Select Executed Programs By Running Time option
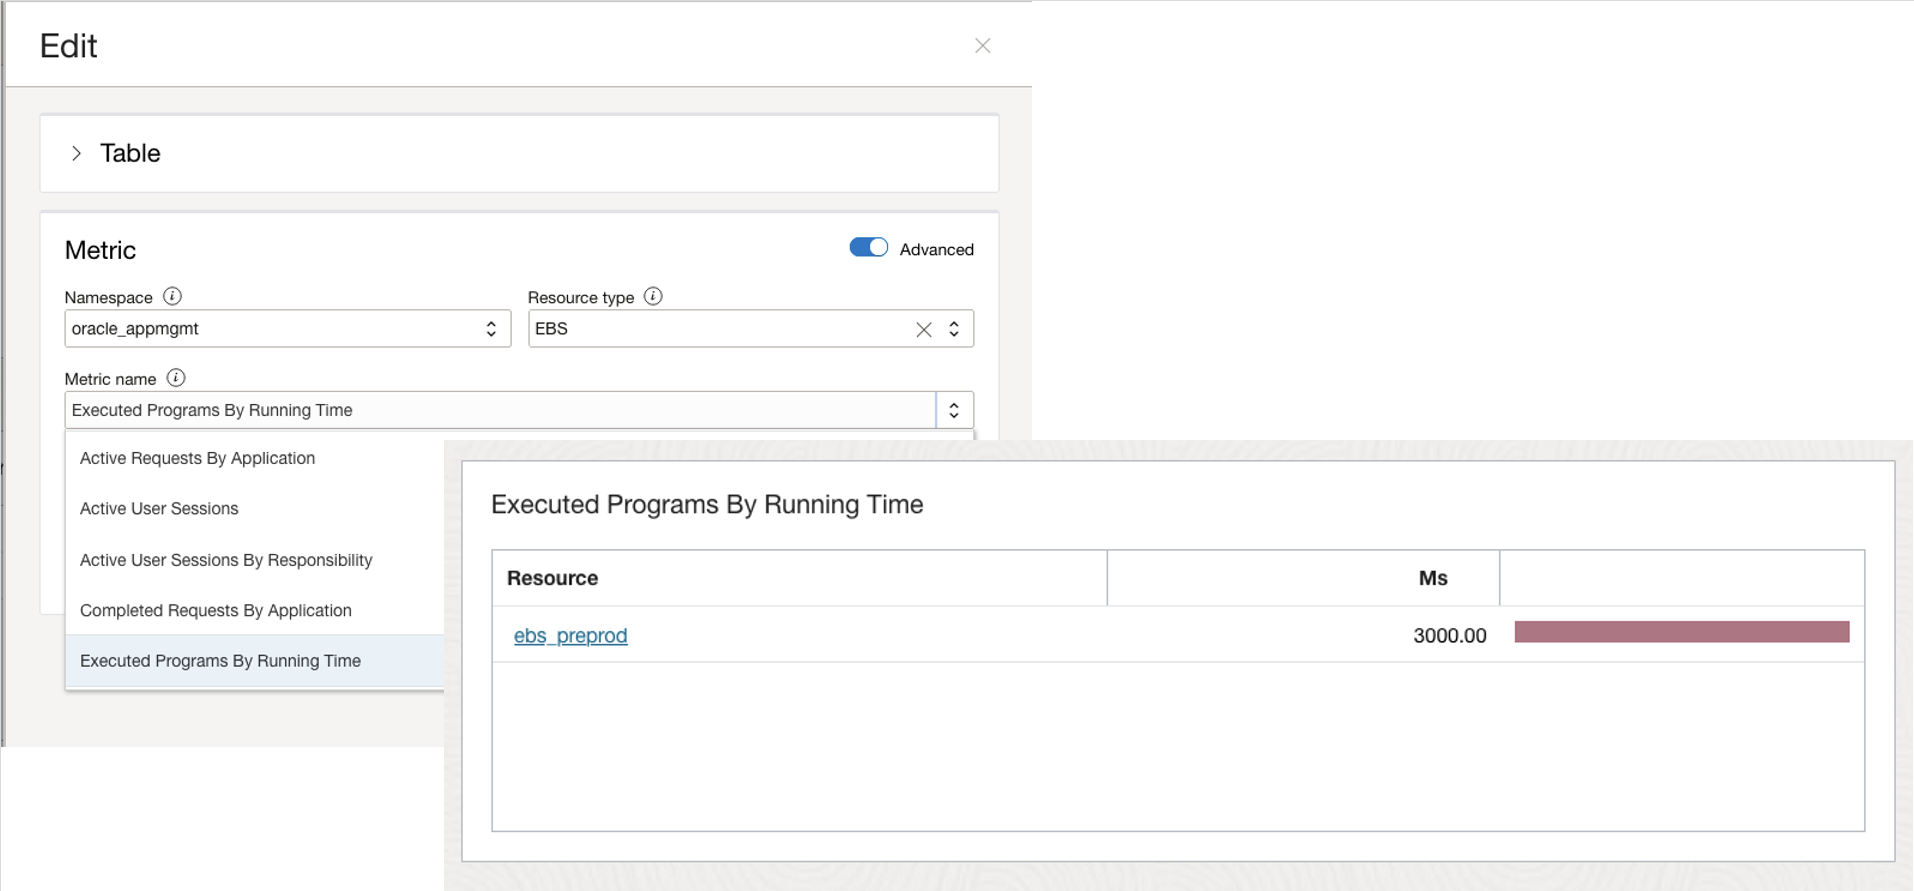 (220, 661)
